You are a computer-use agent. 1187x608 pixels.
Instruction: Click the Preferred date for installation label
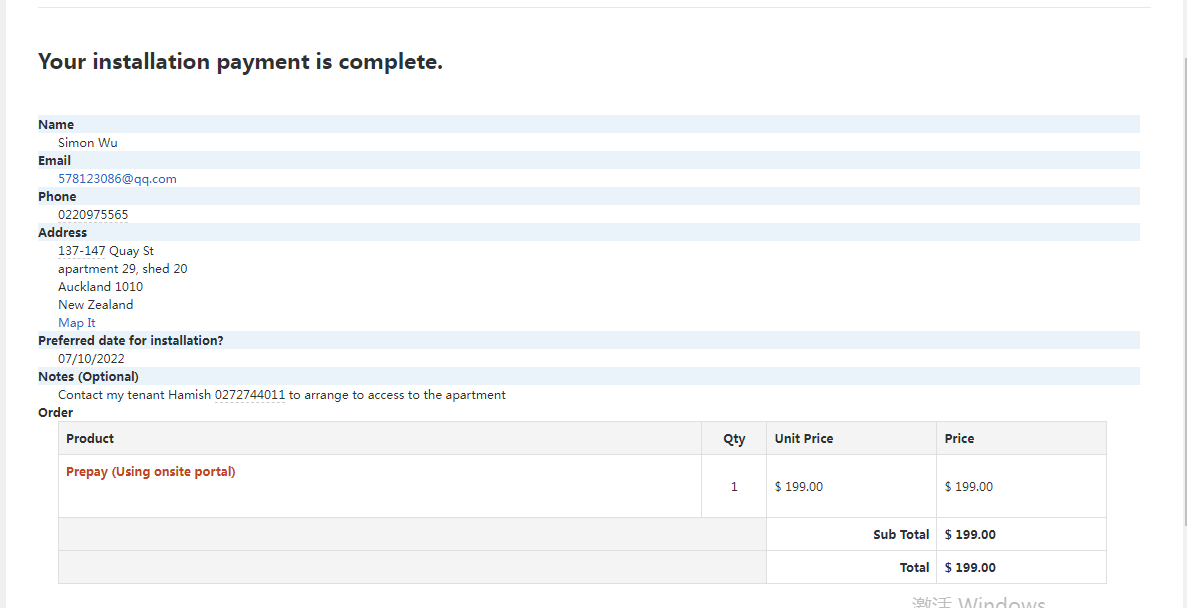click(x=131, y=341)
